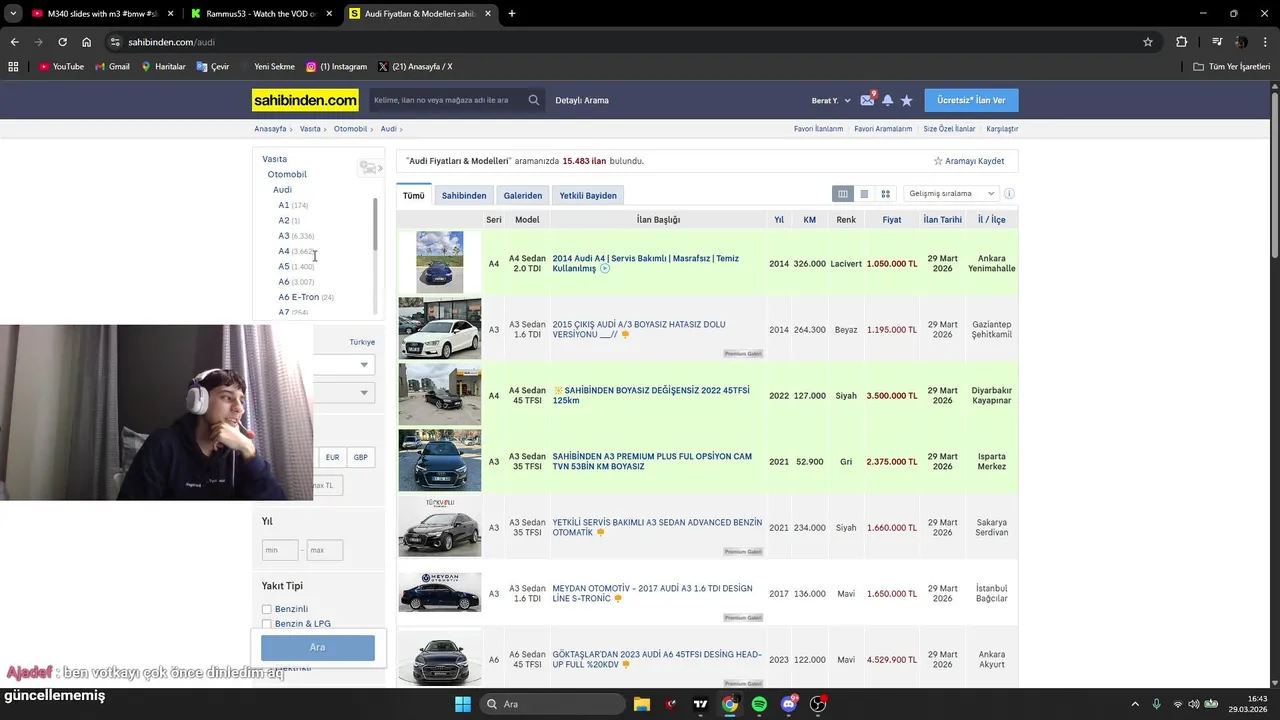Switch to single-column list view icon
The width and height of the screenshot is (1280, 720).
pyautogui.click(x=864, y=194)
